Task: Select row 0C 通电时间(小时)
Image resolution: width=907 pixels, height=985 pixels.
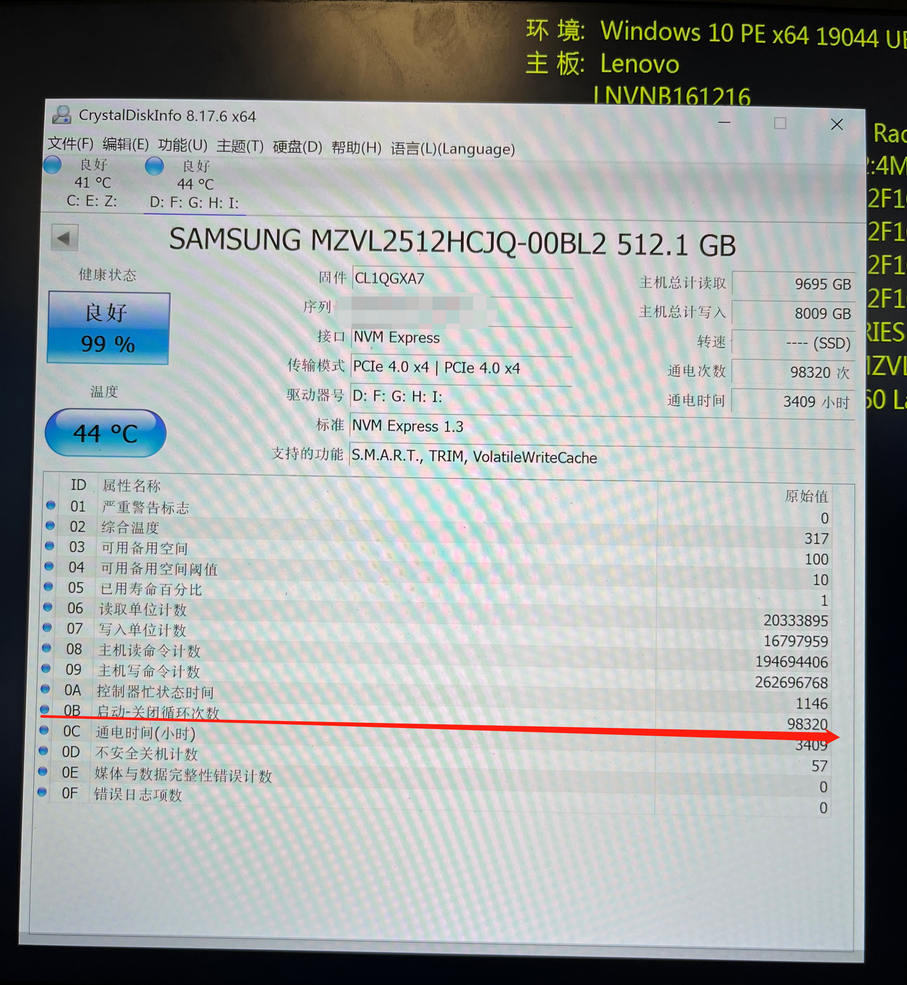Action: tap(435, 739)
